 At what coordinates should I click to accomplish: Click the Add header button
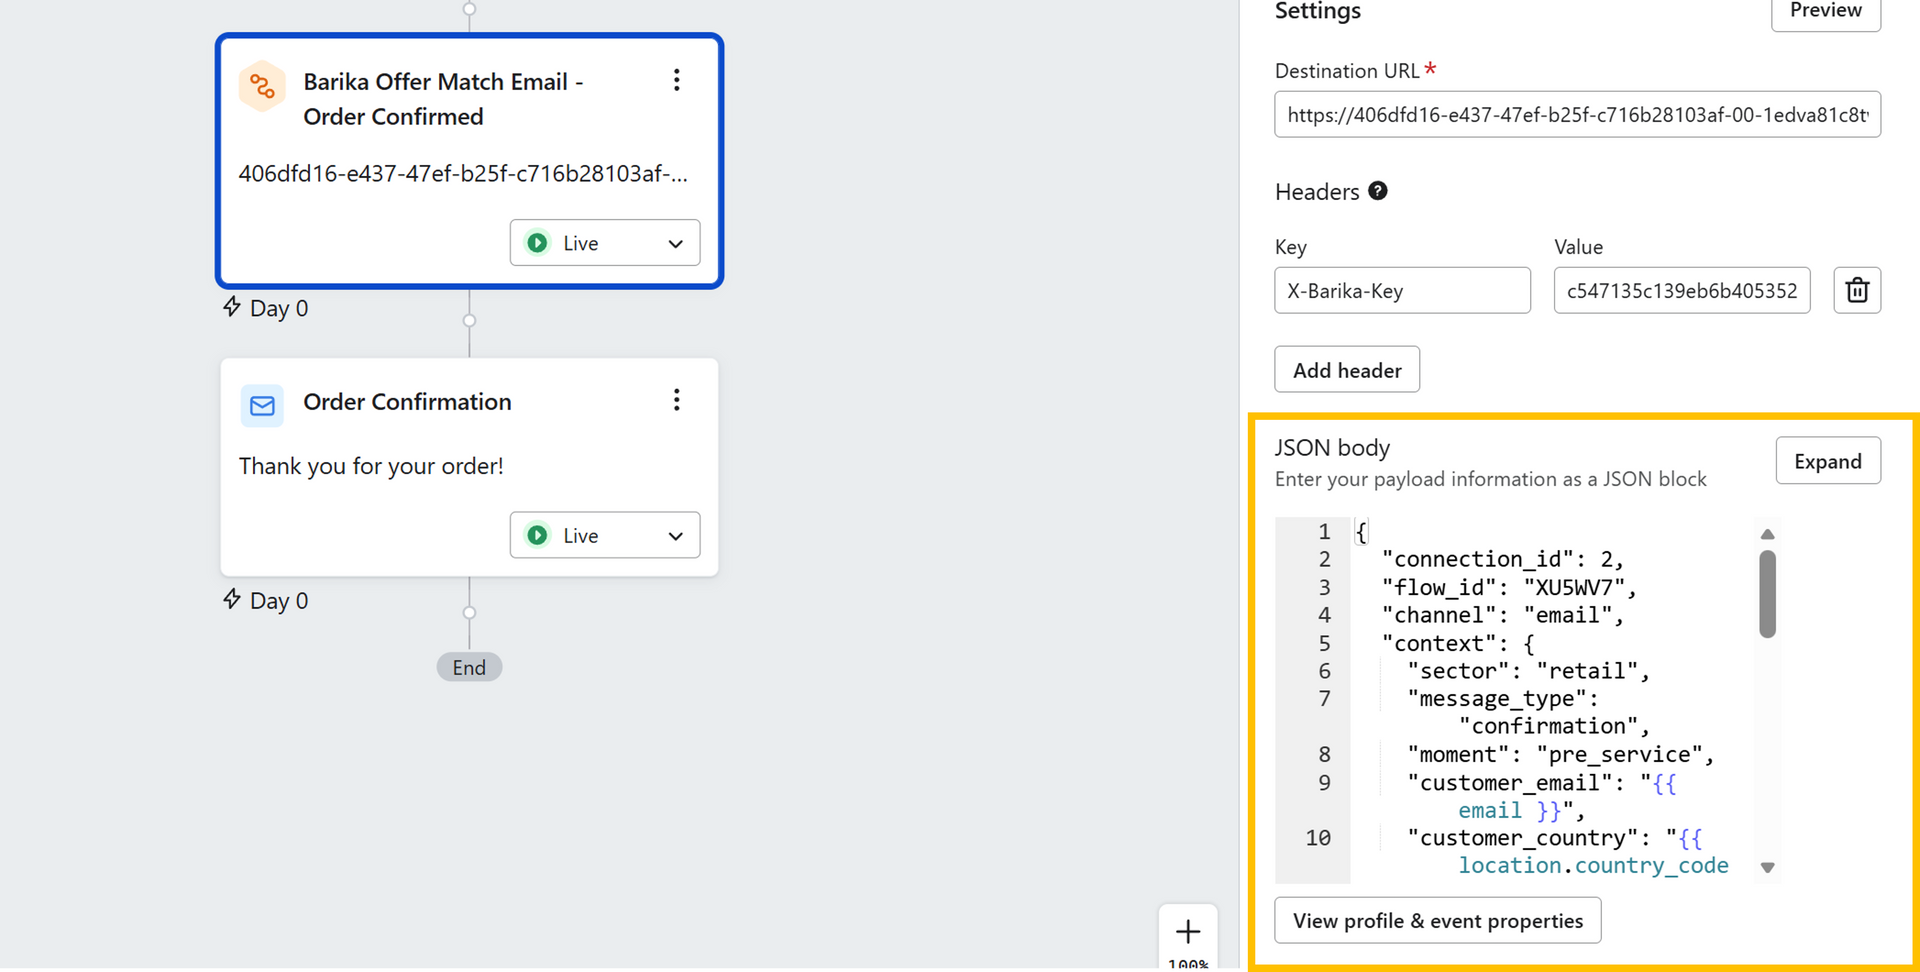point(1347,370)
